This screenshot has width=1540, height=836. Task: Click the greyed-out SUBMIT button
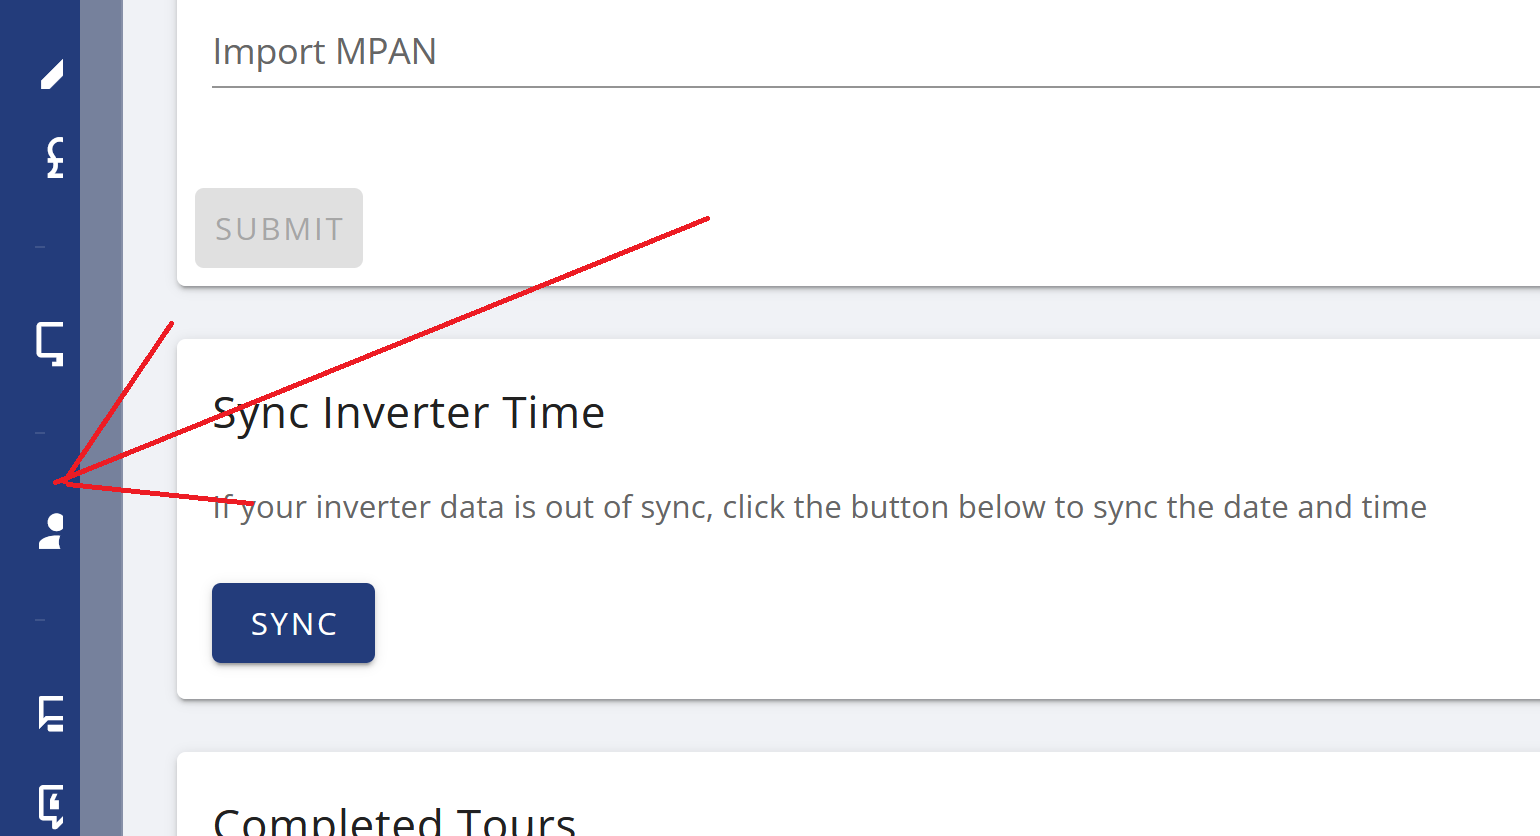[x=279, y=228]
